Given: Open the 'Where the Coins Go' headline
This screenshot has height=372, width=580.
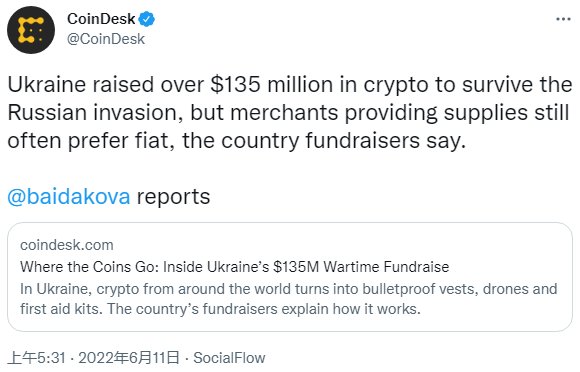Looking at the screenshot, I should [235, 267].
